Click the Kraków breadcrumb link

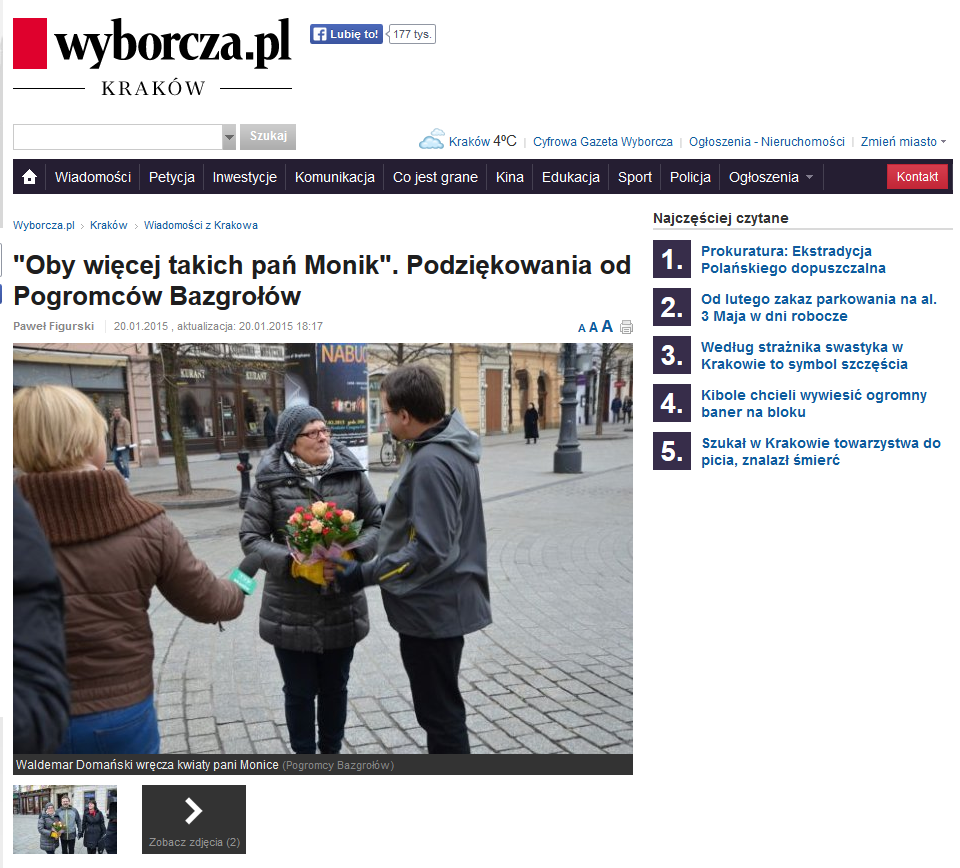coord(108,225)
